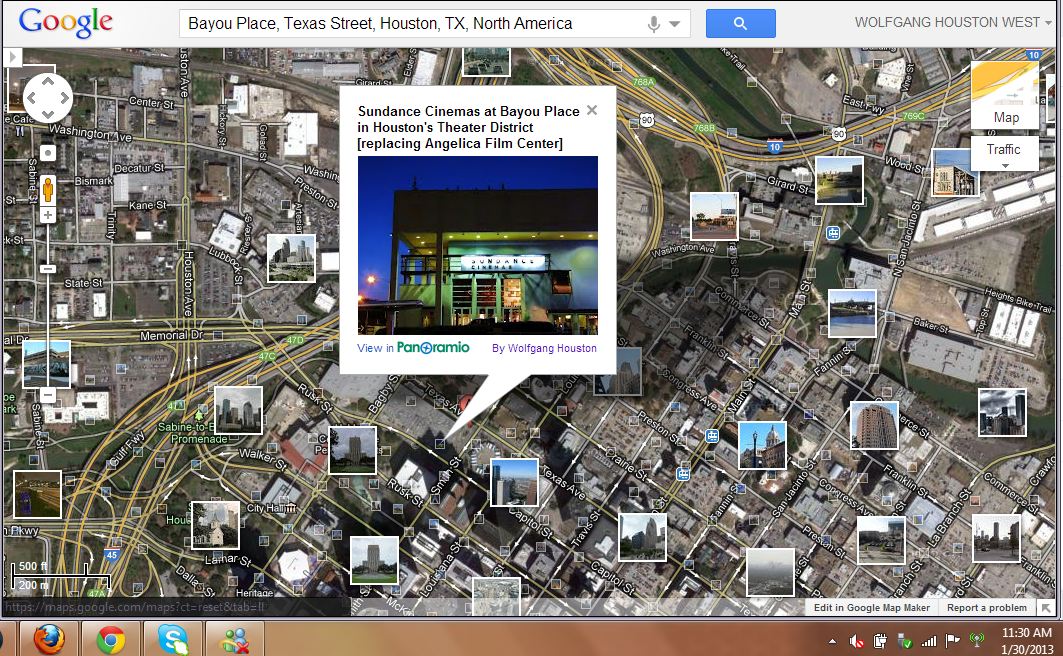Viewport: 1063px width, 656px height.
Task: Click the Memorial Dr road label
Action: pyautogui.click(x=172, y=335)
